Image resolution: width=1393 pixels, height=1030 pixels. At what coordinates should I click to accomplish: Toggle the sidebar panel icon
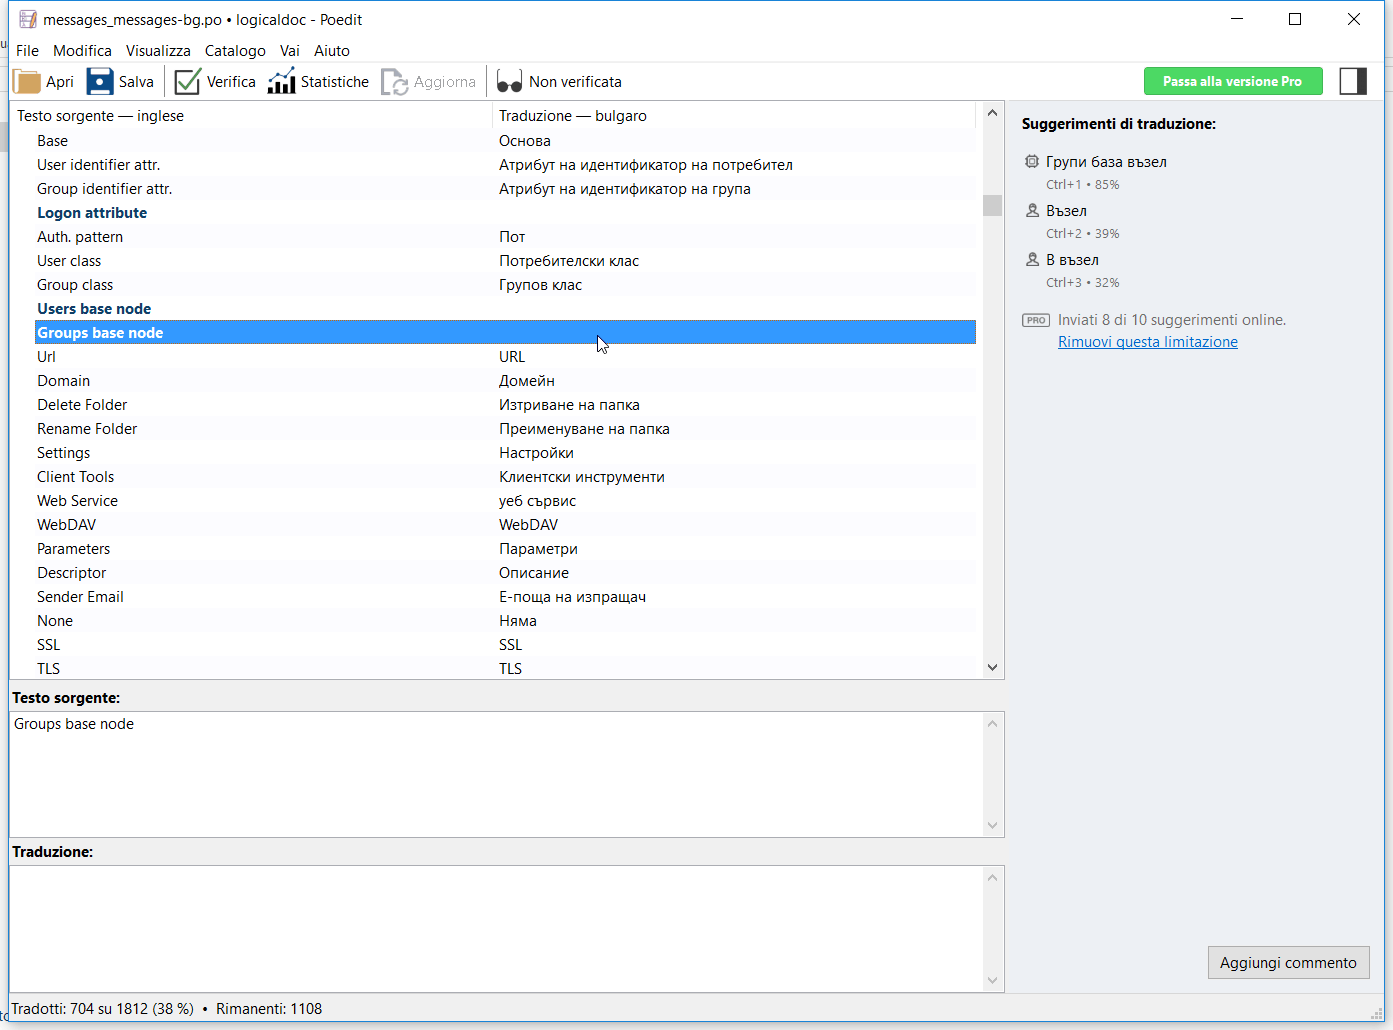1352,82
